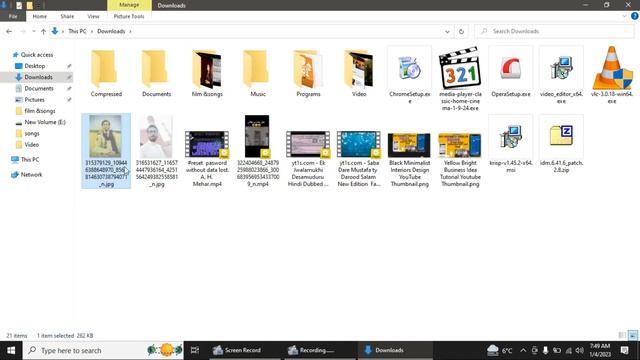Open Explorer help icon
The height and width of the screenshot is (360, 640).
click(634, 16)
